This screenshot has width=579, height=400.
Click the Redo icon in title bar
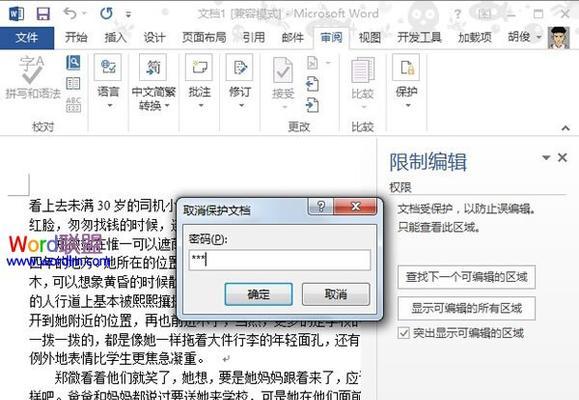click(106, 14)
